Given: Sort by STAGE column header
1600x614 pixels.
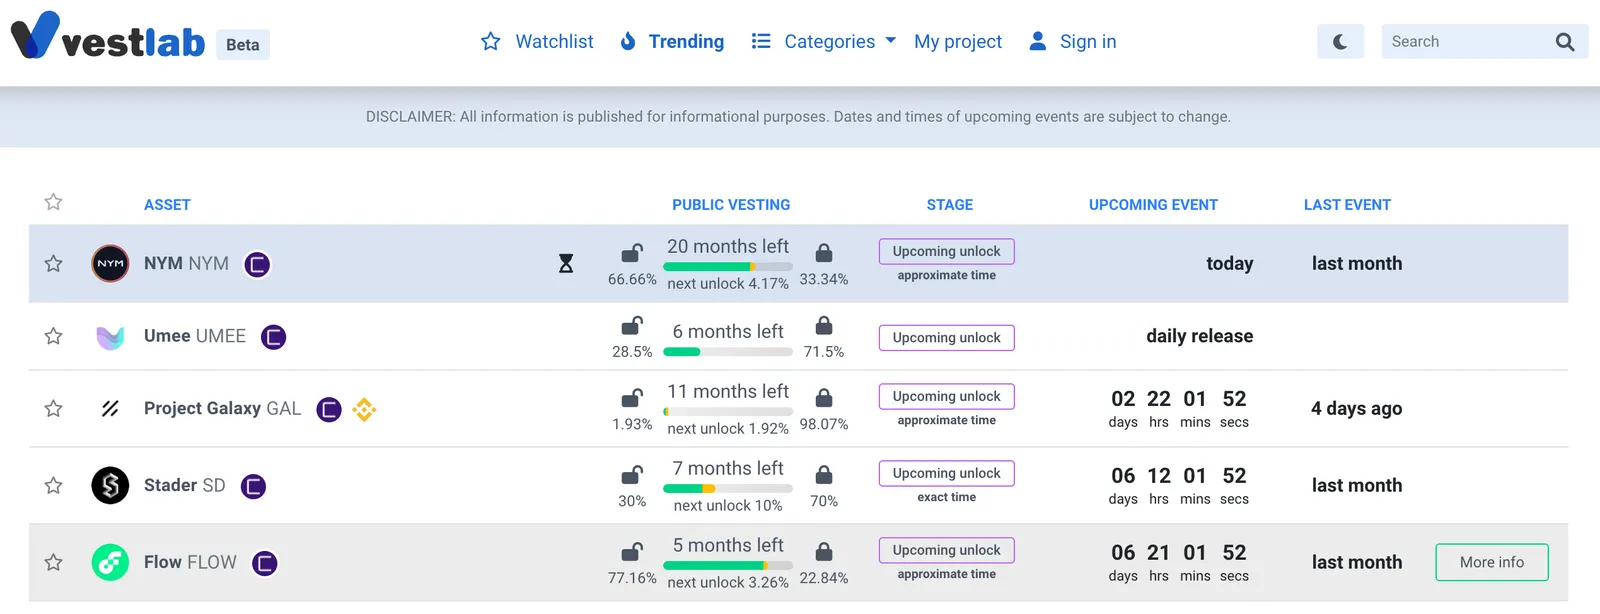Looking at the screenshot, I should (x=950, y=205).
